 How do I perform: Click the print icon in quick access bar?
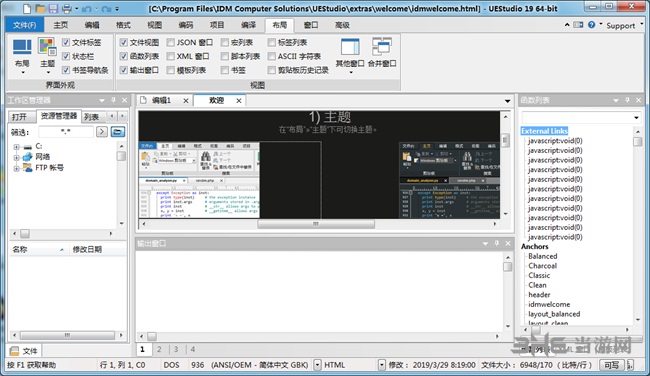click(66, 8)
